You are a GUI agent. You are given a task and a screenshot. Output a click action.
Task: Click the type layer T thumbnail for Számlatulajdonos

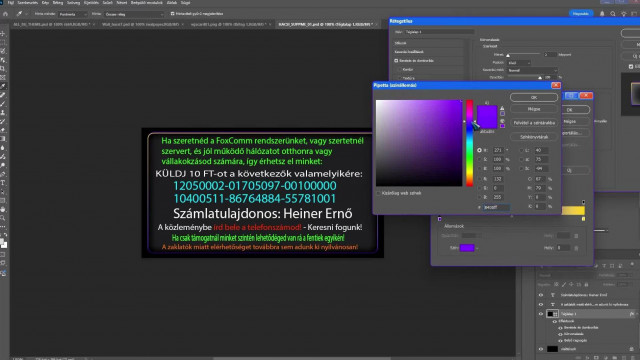click(x=553, y=295)
